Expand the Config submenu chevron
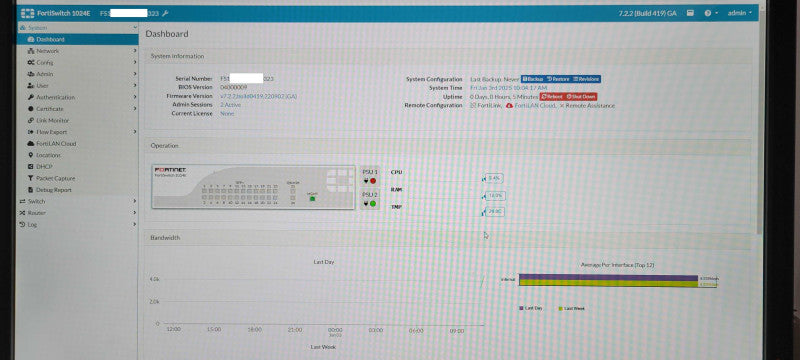The image size is (800, 360). [135, 62]
